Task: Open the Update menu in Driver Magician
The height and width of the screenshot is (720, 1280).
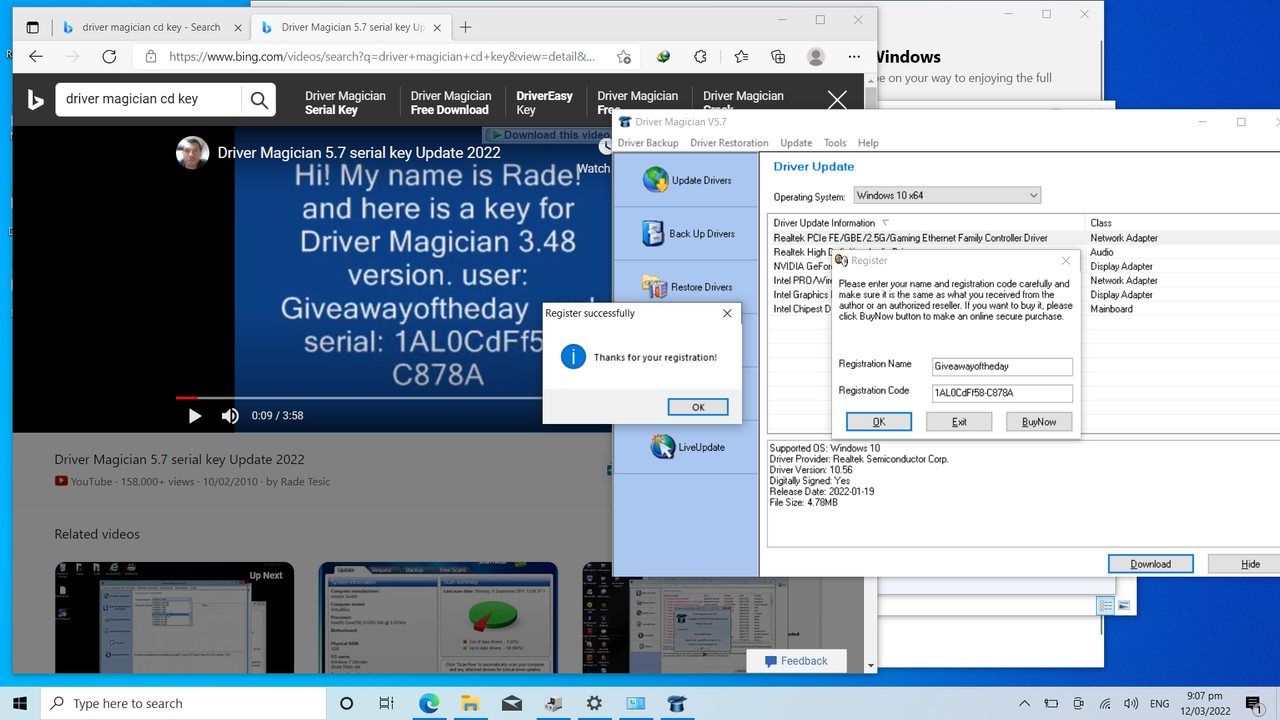Action: click(796, 143)
